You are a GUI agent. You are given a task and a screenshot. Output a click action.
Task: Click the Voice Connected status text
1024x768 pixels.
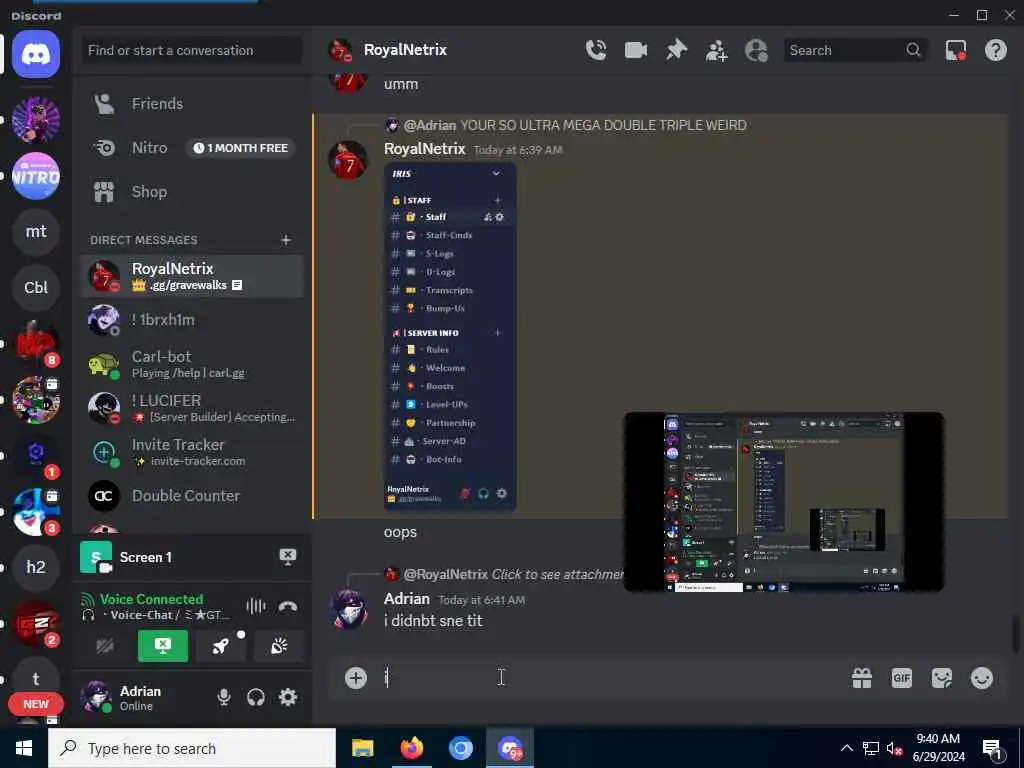coord(152,599)
